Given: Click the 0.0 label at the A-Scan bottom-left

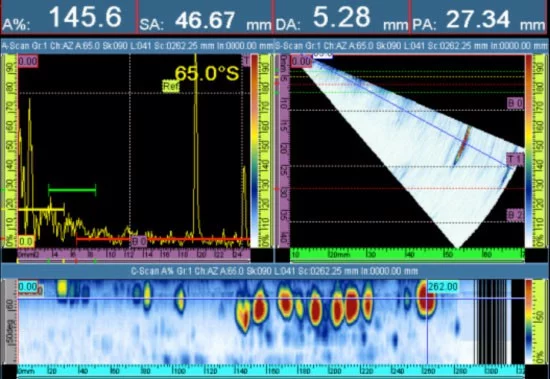Looking at the screenshot, I should (x=26, y=241).
